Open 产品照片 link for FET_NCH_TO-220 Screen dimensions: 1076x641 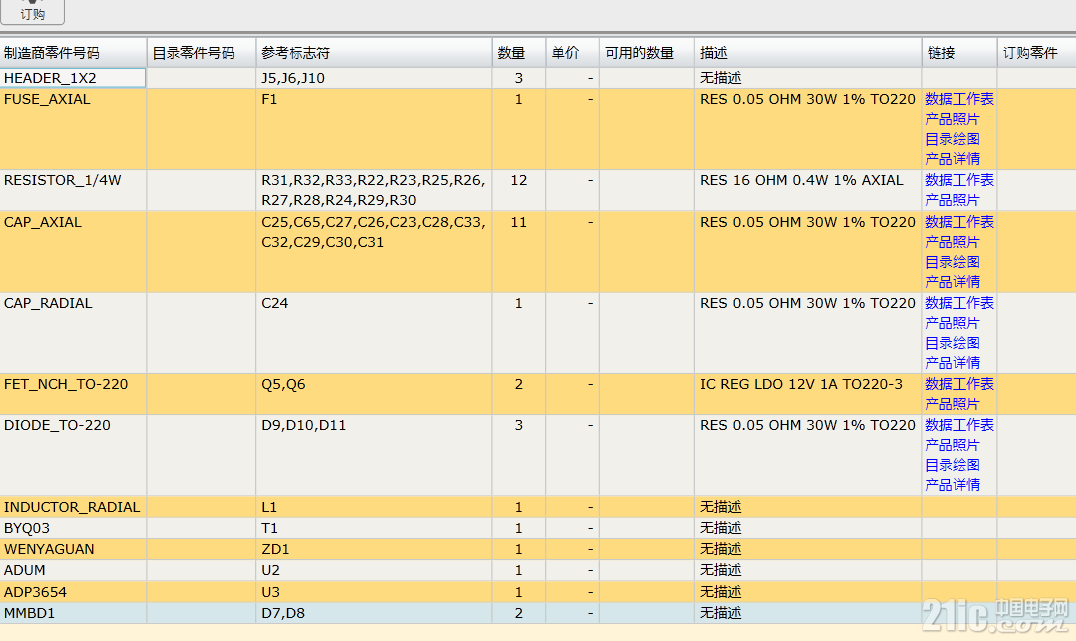952,404
